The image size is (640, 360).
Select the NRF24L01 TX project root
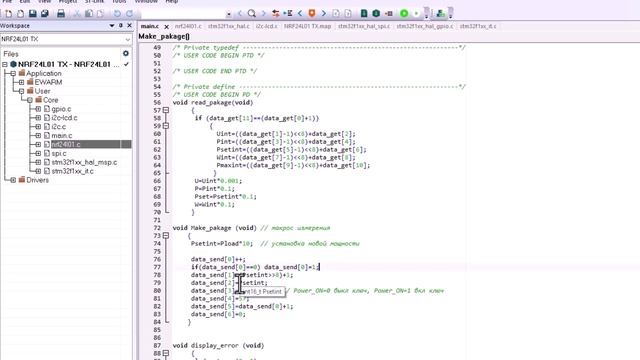coord(69,64)
